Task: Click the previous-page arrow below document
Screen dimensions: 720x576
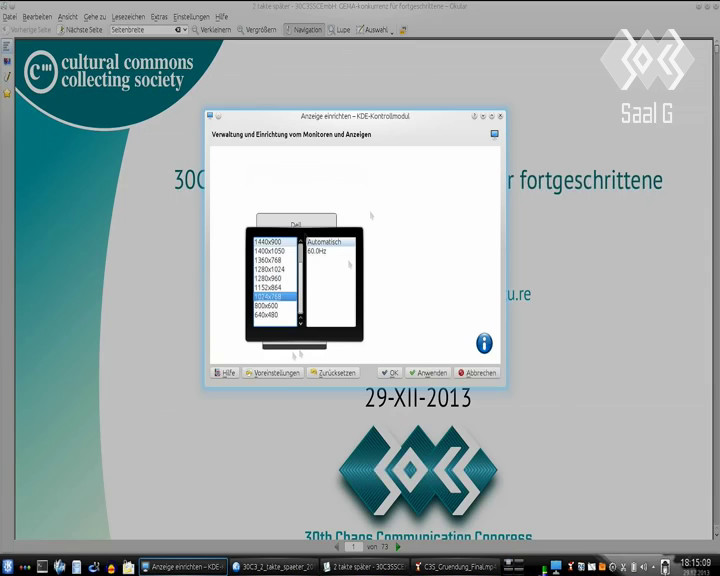Action: (337, 547)
